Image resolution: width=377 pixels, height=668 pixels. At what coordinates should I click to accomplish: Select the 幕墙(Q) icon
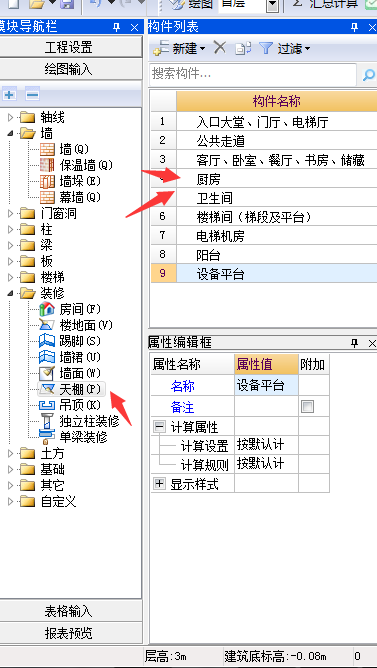47,197
